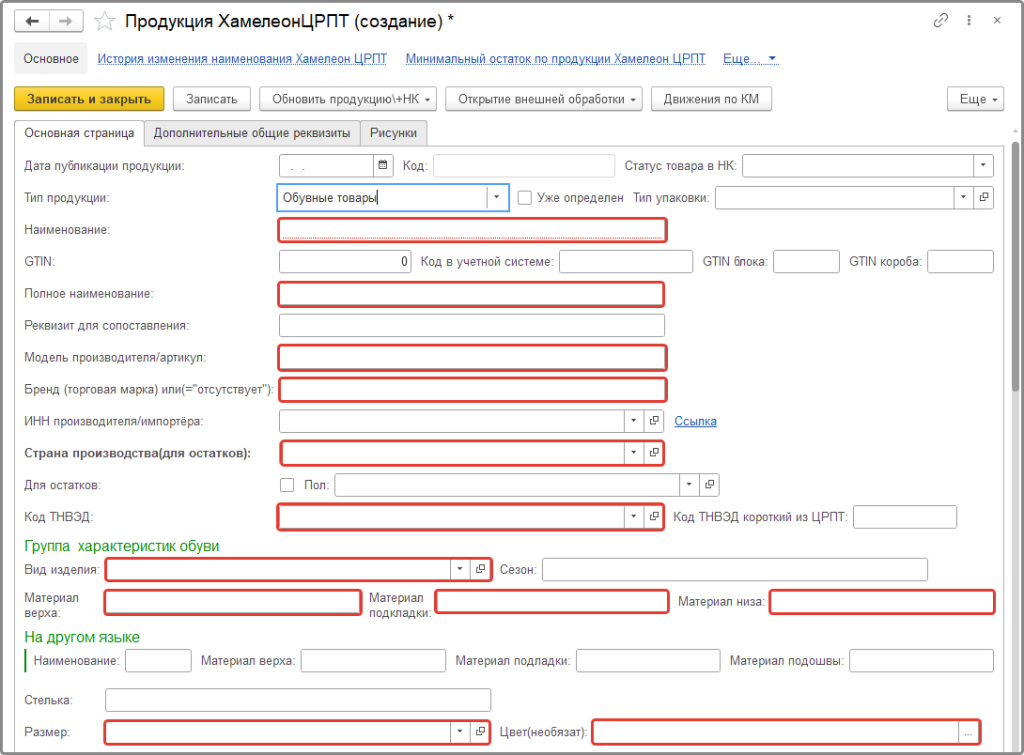The width and height of the screenshot is (1024, 755).
Task: Open Открытие внешней обработки submenu
Action: click(544, 99)
